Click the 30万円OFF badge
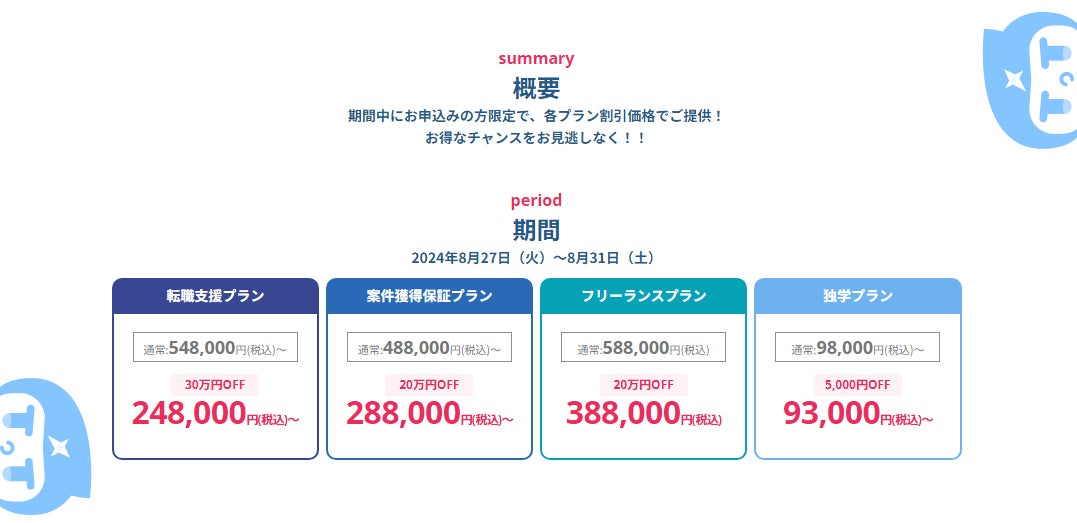Image resolution: width=1077 pixels, height=523 pixels. click(x=215, y=384)
